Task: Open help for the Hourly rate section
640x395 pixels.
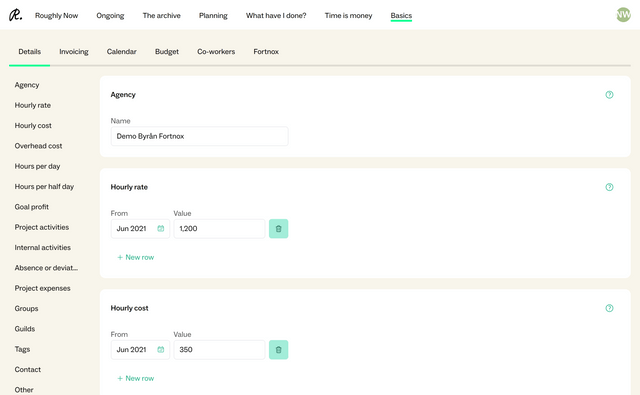Action: [609, 187]
